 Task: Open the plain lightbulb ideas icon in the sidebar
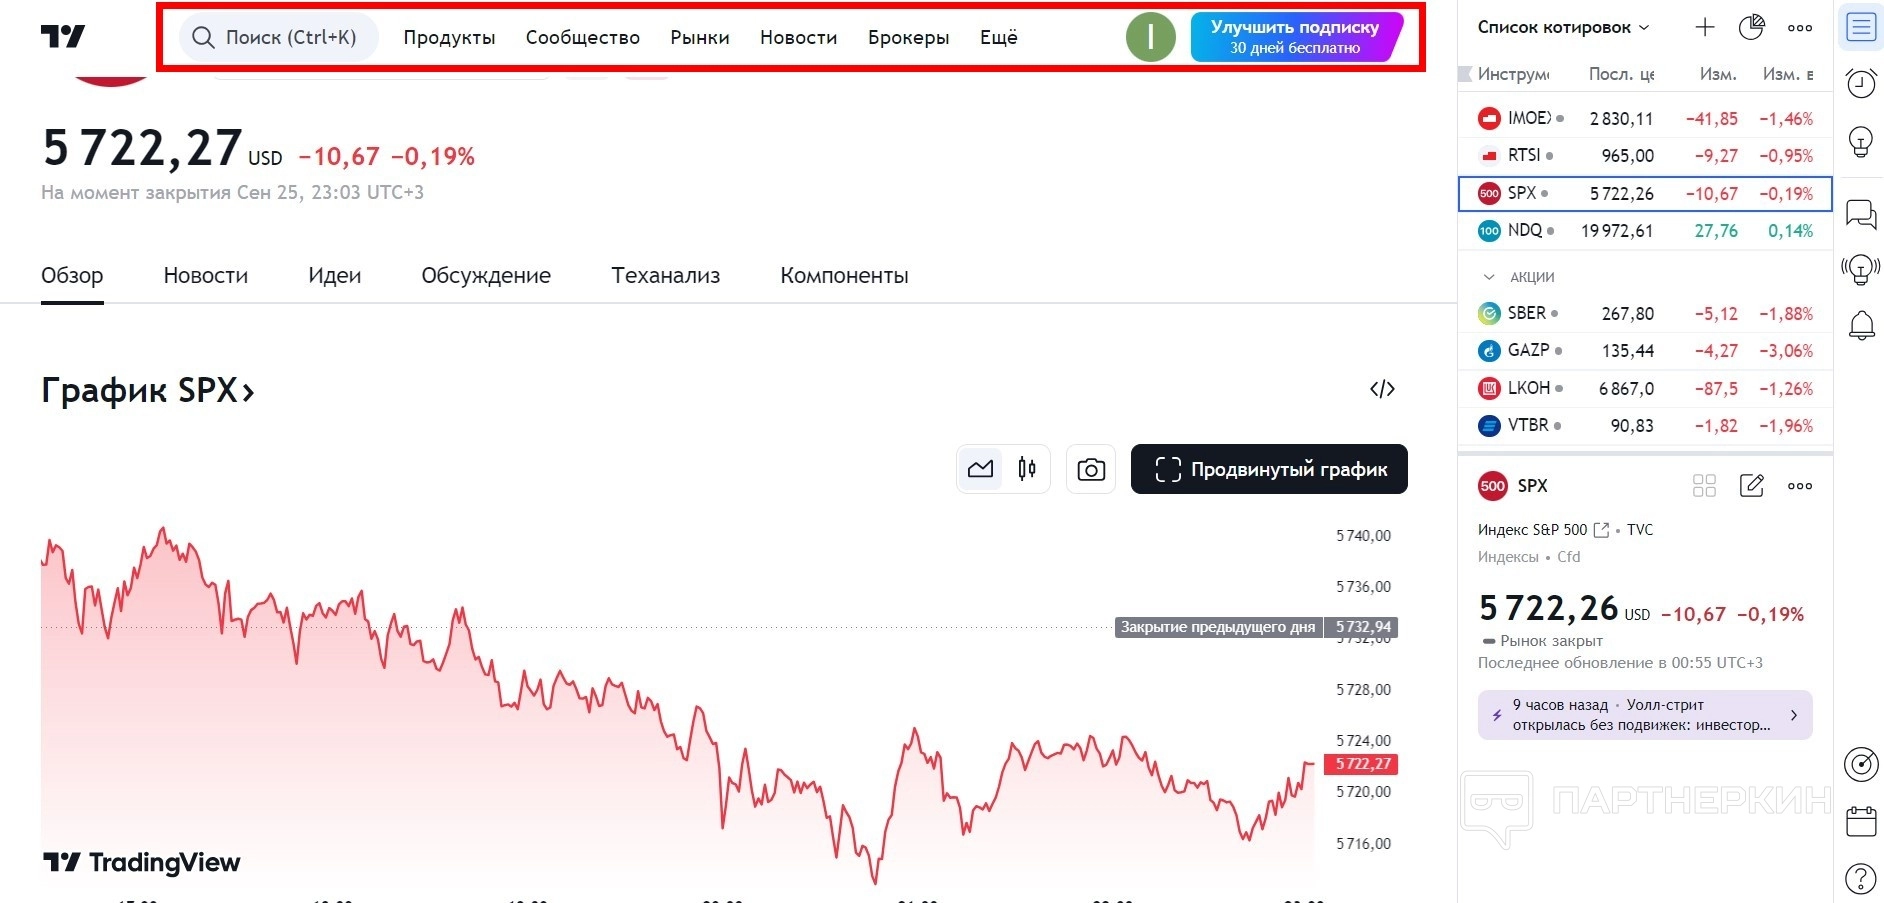coord(1861,141)
